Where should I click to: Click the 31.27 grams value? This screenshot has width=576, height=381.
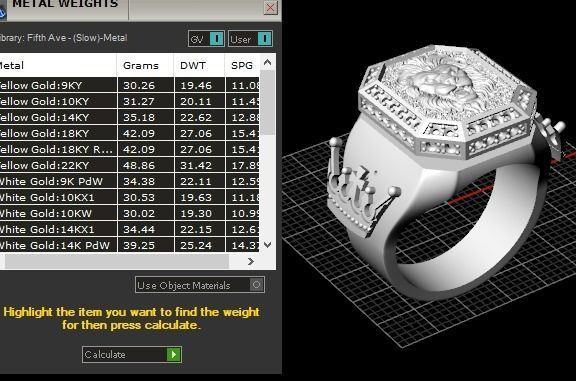(x=139, y=101)
